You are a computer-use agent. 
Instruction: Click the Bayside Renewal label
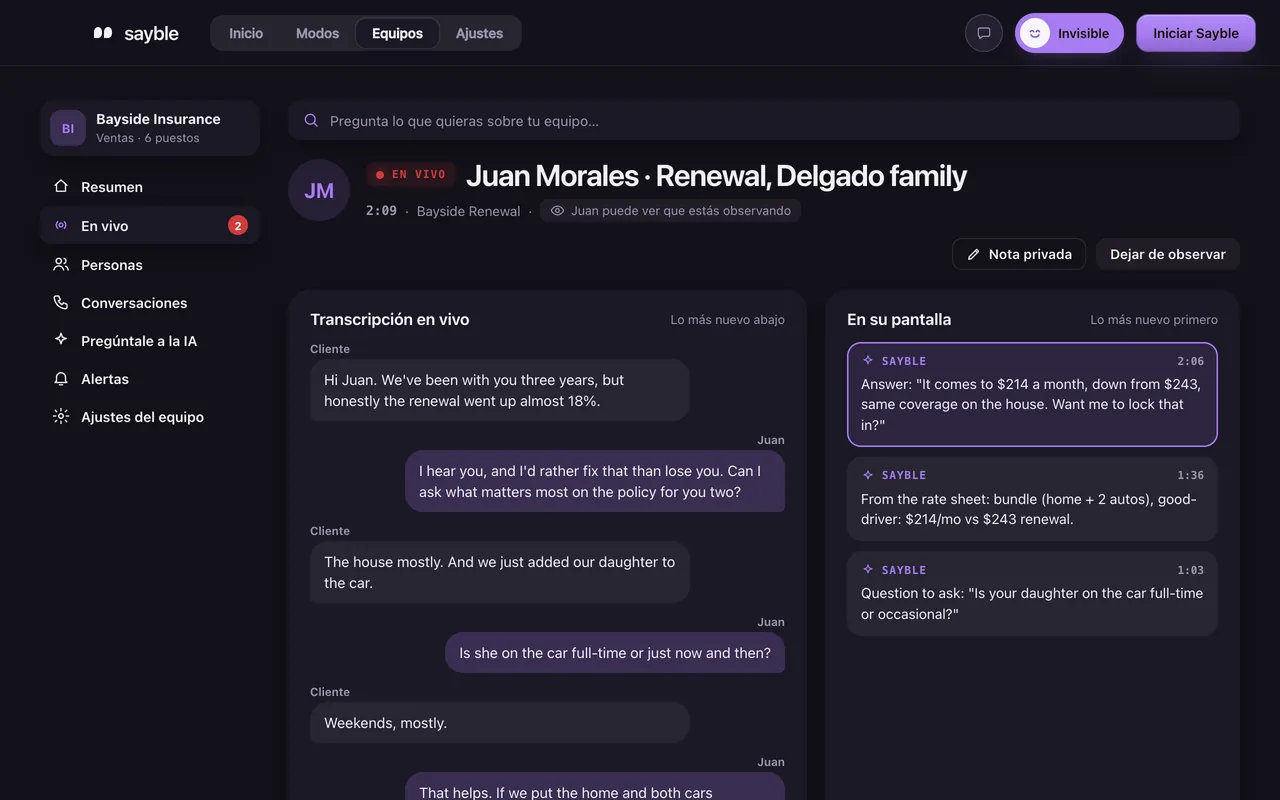pos(468,211)
